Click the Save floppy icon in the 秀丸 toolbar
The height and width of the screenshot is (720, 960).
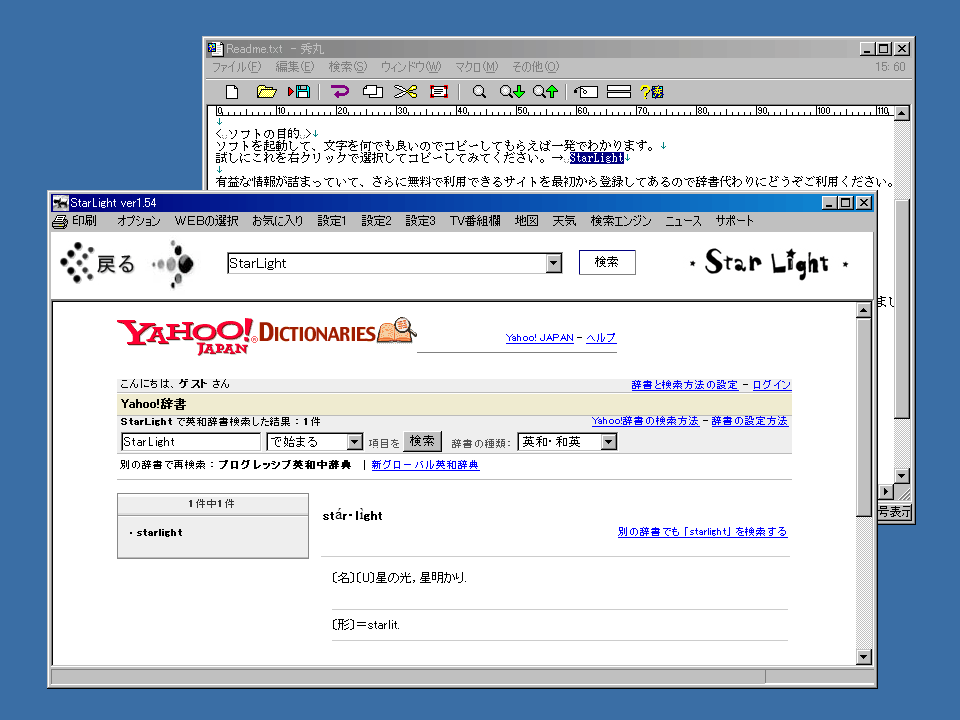(x=299, y=92)
